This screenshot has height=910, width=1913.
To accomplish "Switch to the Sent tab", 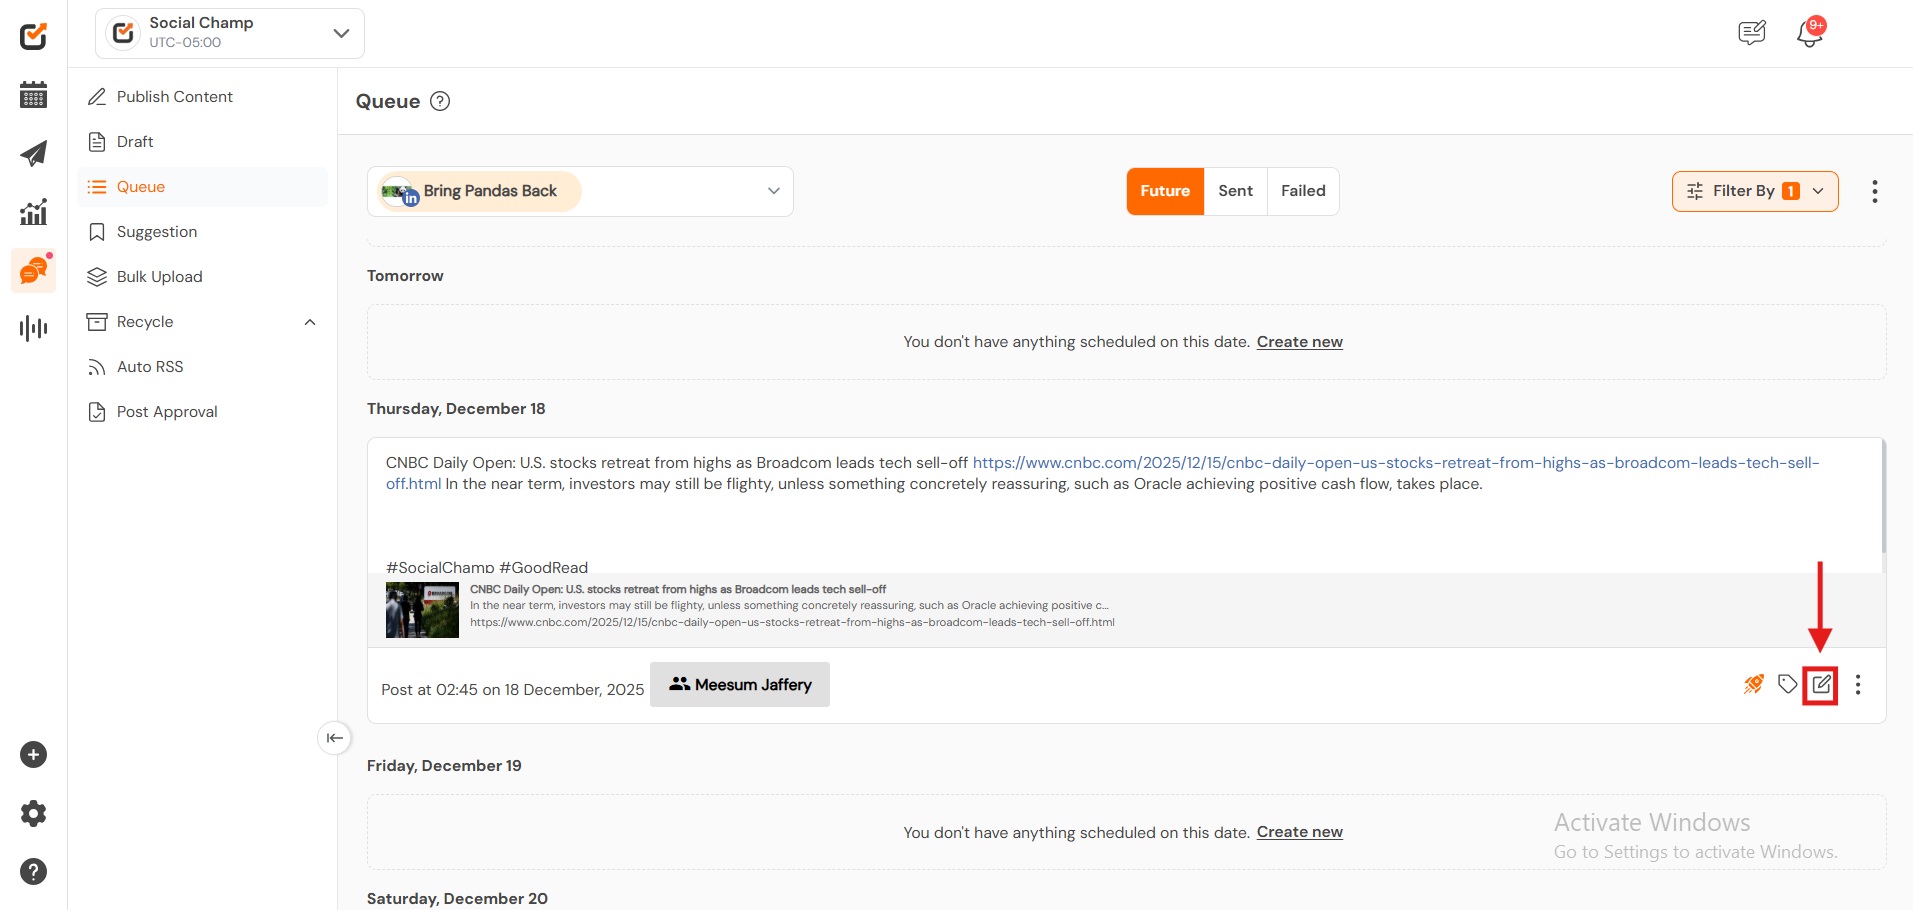I will pos(1235,191).
